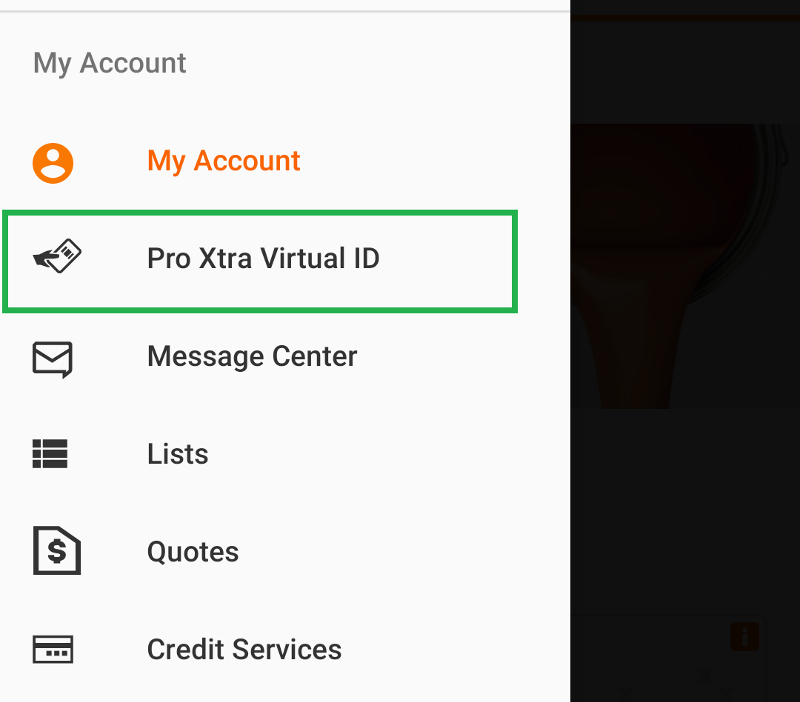Select the Lists bullet-list icon
800x702 pixels.
50,454
